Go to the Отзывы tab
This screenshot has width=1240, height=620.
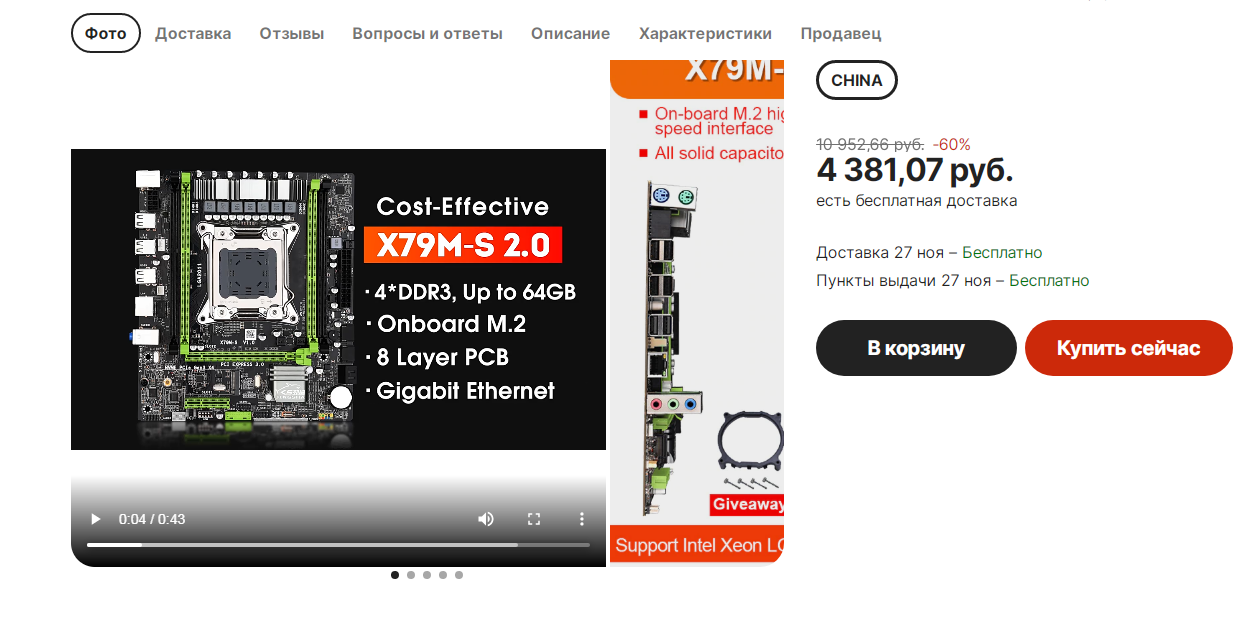(292, 33)
